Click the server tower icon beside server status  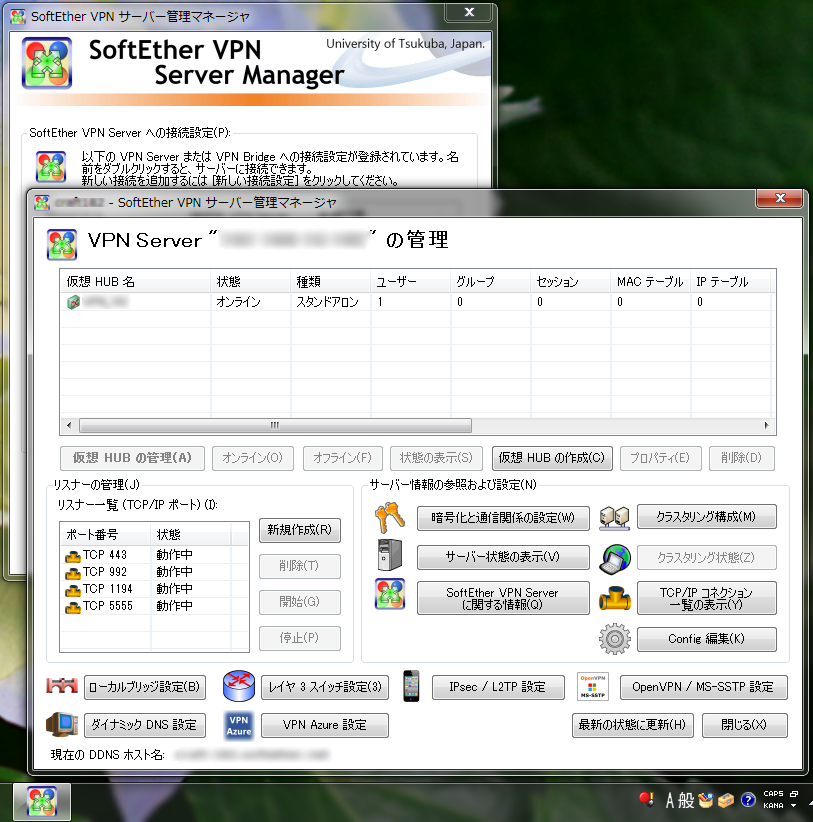click(389, 555)
